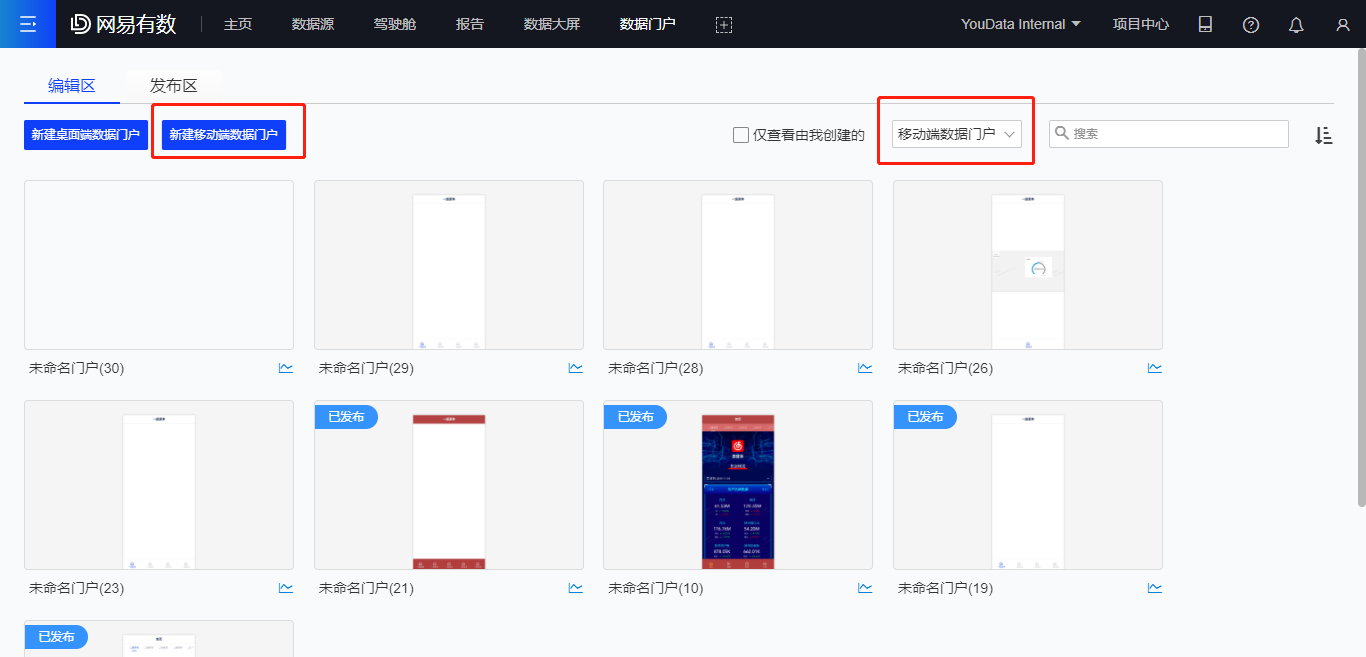The image size is (1366, 657).
Task: Open thumbnail of 未命名门户(28)
Action: point(738,265)
